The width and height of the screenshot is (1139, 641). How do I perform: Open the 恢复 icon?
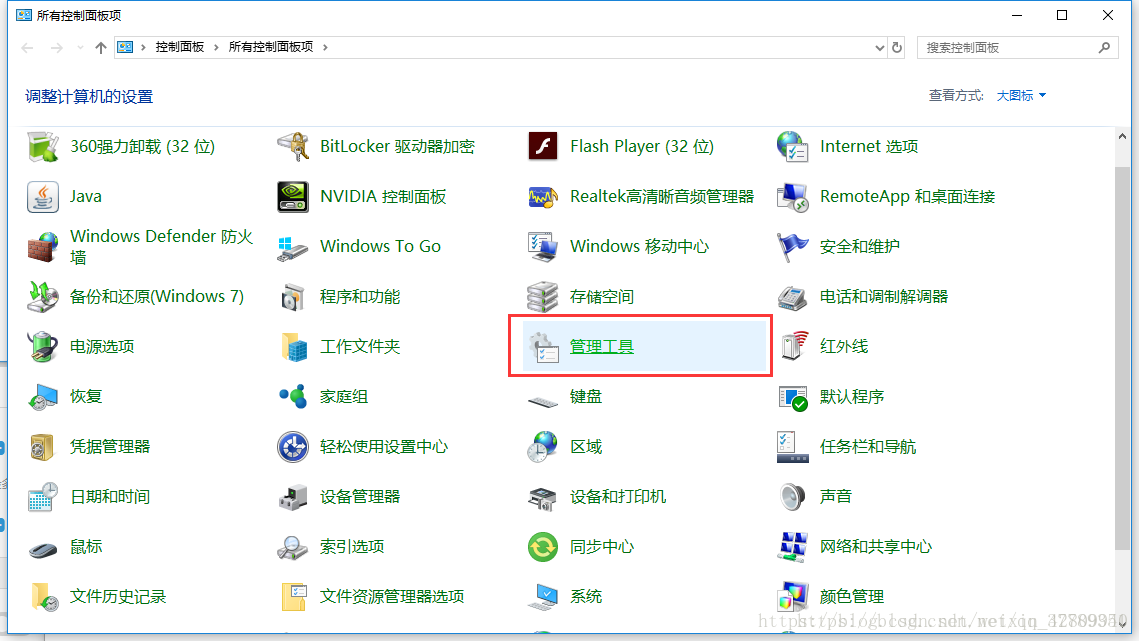(x=43, y=397)
